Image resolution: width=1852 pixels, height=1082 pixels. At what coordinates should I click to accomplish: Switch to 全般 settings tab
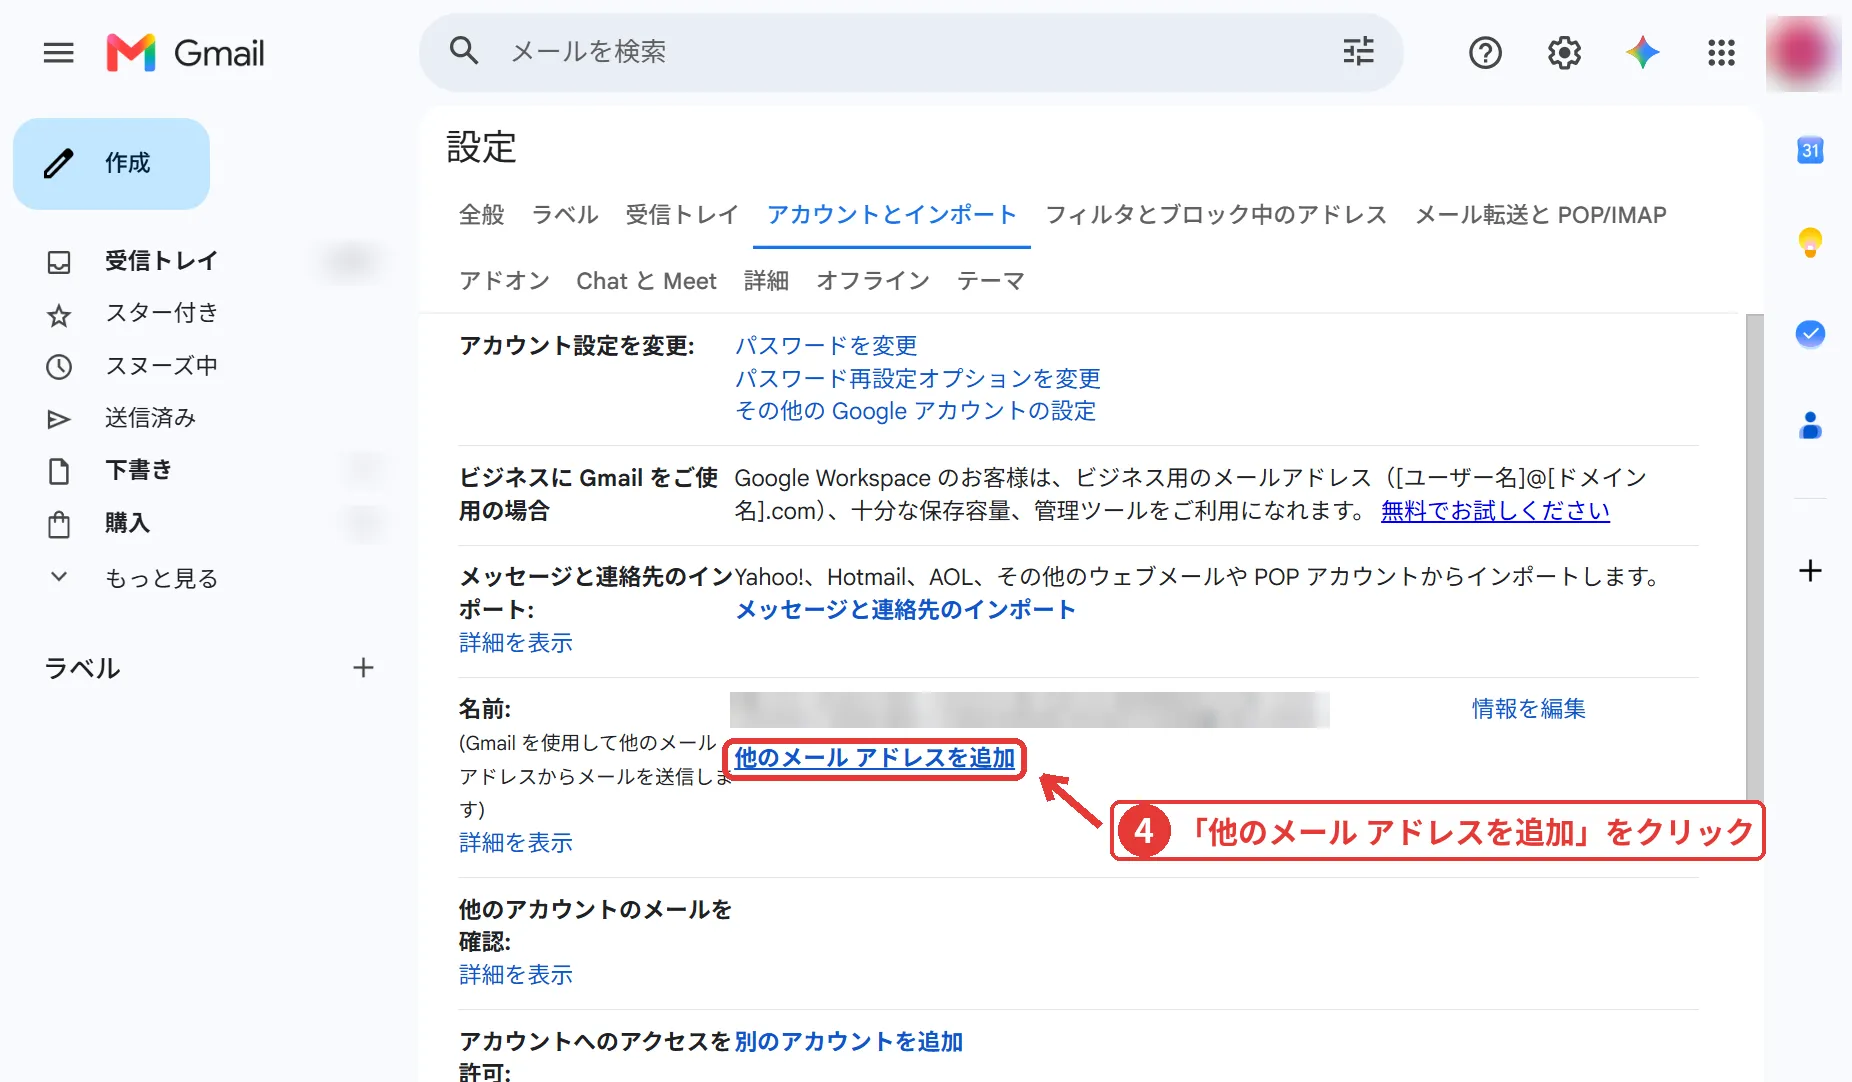(x=481, y=215)
